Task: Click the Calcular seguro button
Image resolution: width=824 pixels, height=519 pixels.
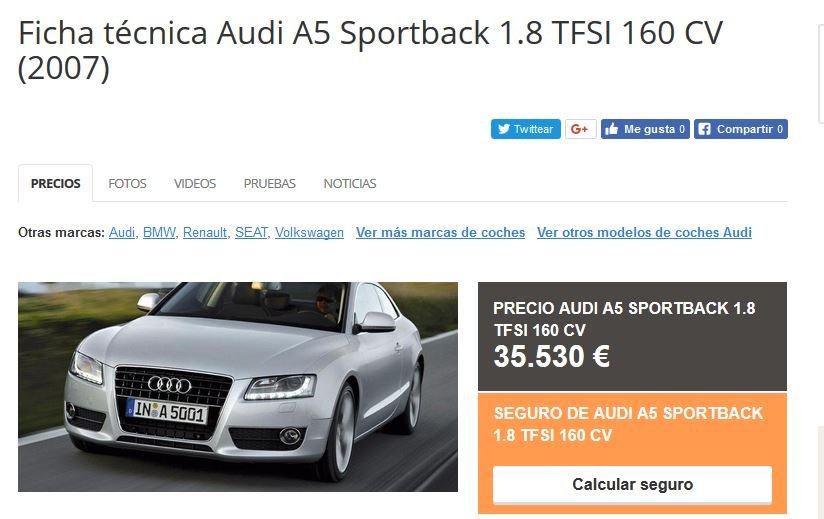Action: click(632, 484)
